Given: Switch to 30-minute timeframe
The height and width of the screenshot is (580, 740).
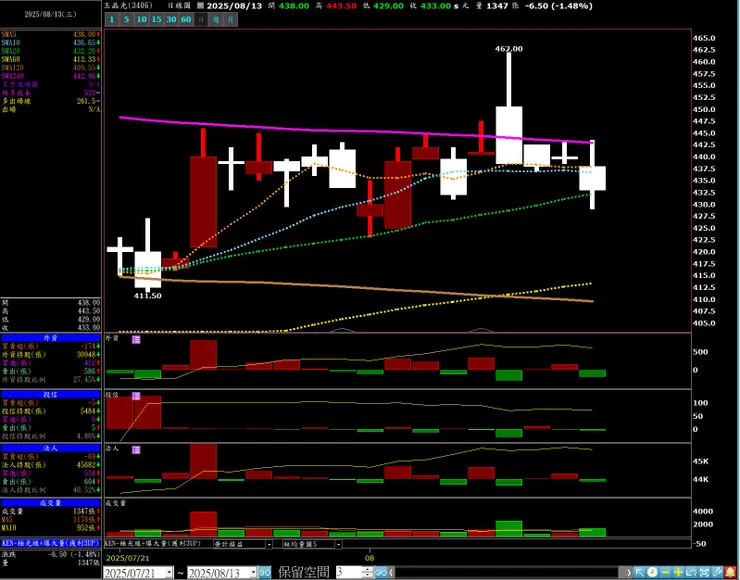Looking at the screenshot, I should click(171, 19).
